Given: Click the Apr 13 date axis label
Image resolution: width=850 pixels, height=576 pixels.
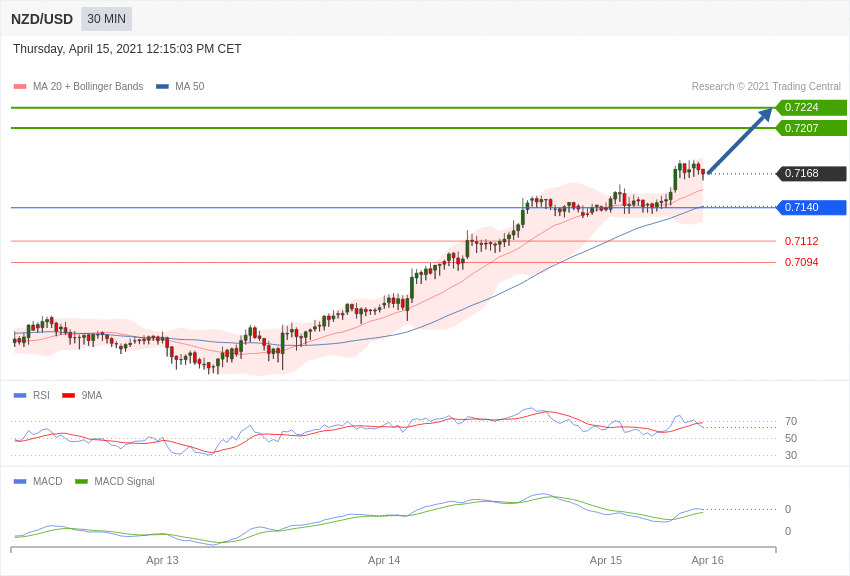Looking at the screenshot, I should (x=162, y=560).
